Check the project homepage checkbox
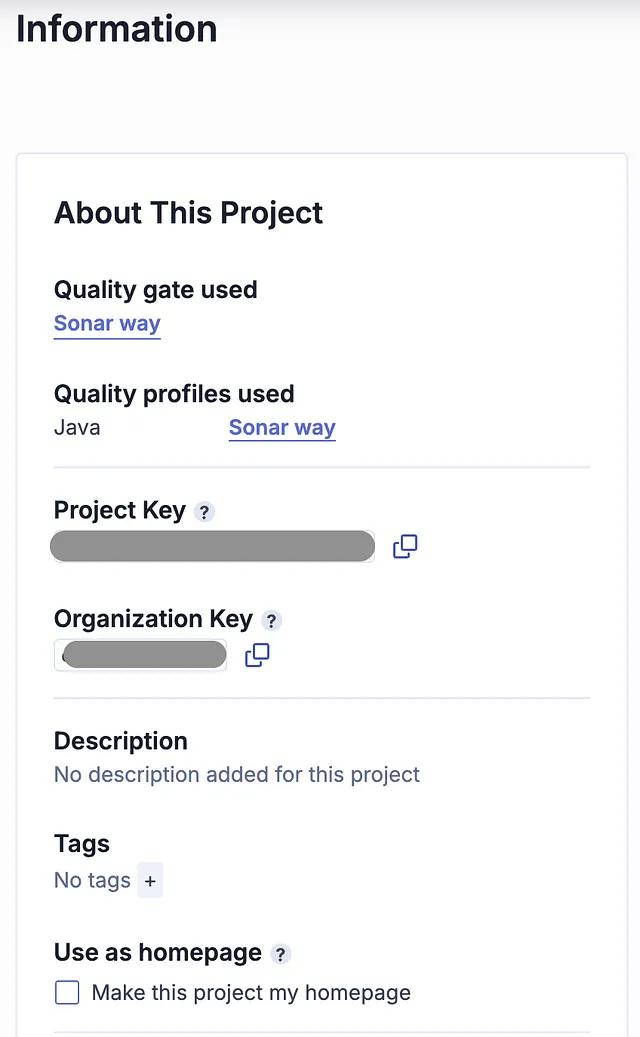Image resolution: width=640 pixels, height=1037 pixels. coord(67,992)
